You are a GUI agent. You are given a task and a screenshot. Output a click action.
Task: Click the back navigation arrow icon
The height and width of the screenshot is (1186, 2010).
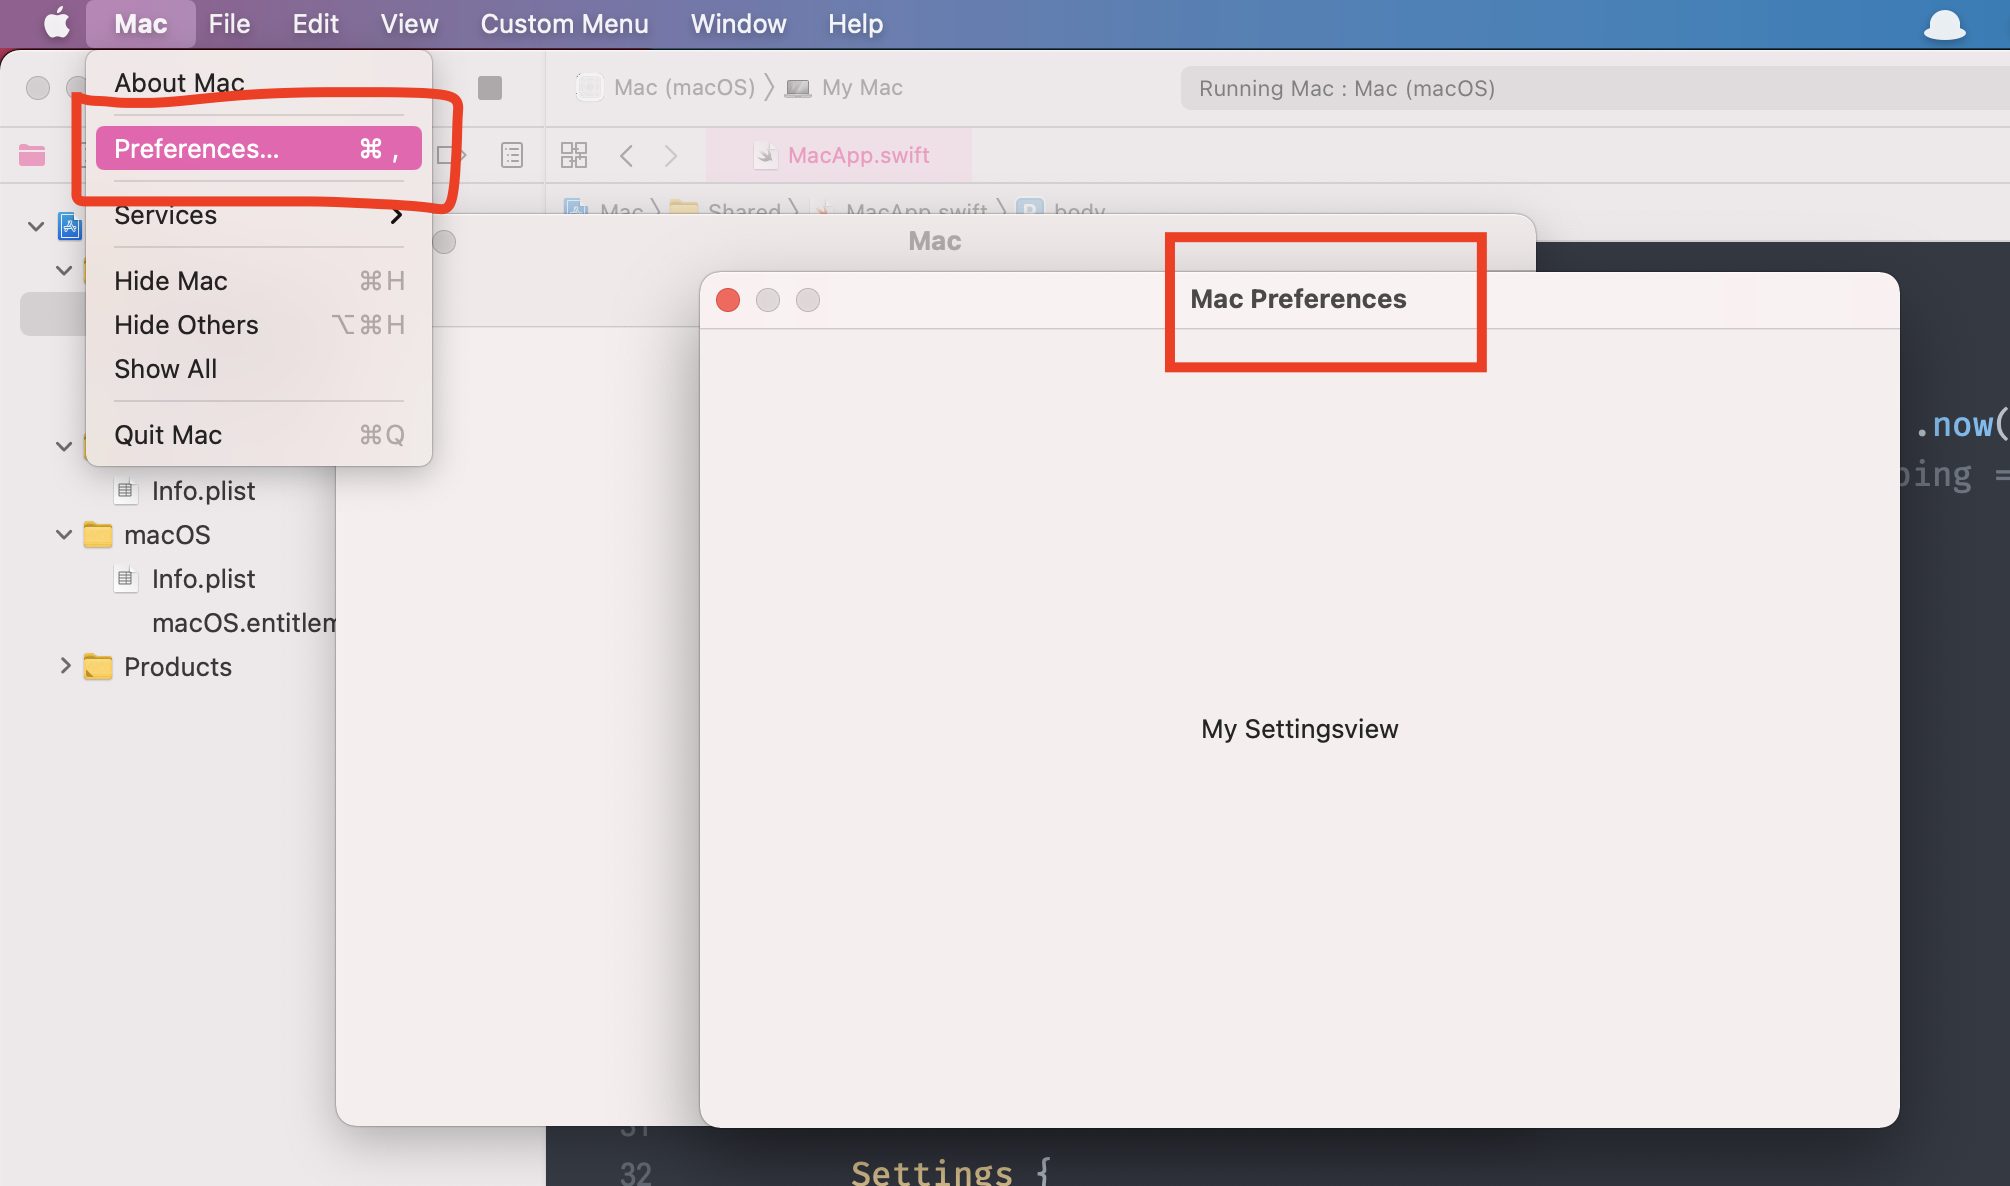tap(627, 154)
